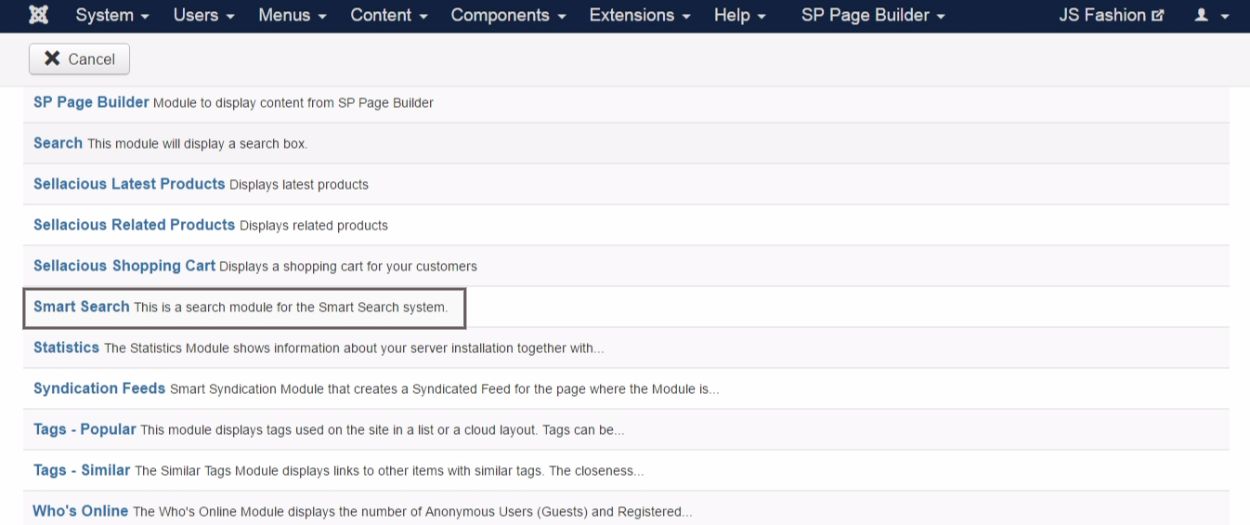Expand the Extensions menu
Screen dimensions: 1250x525
coord(640,16)
